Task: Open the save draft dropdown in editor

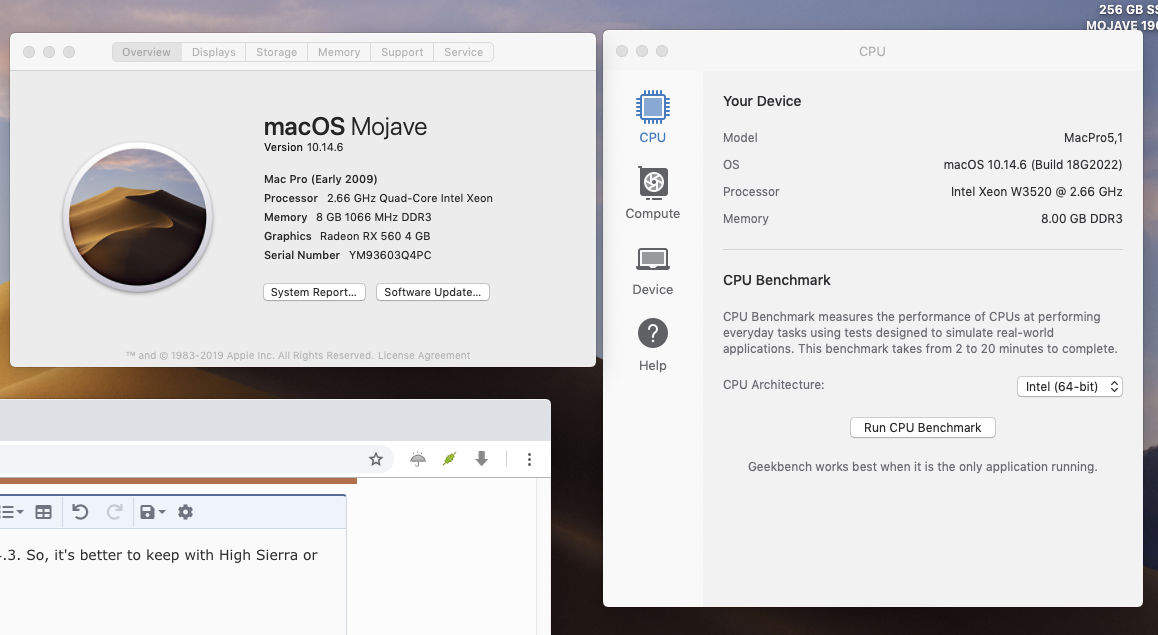Action: [x=152, y=512]
